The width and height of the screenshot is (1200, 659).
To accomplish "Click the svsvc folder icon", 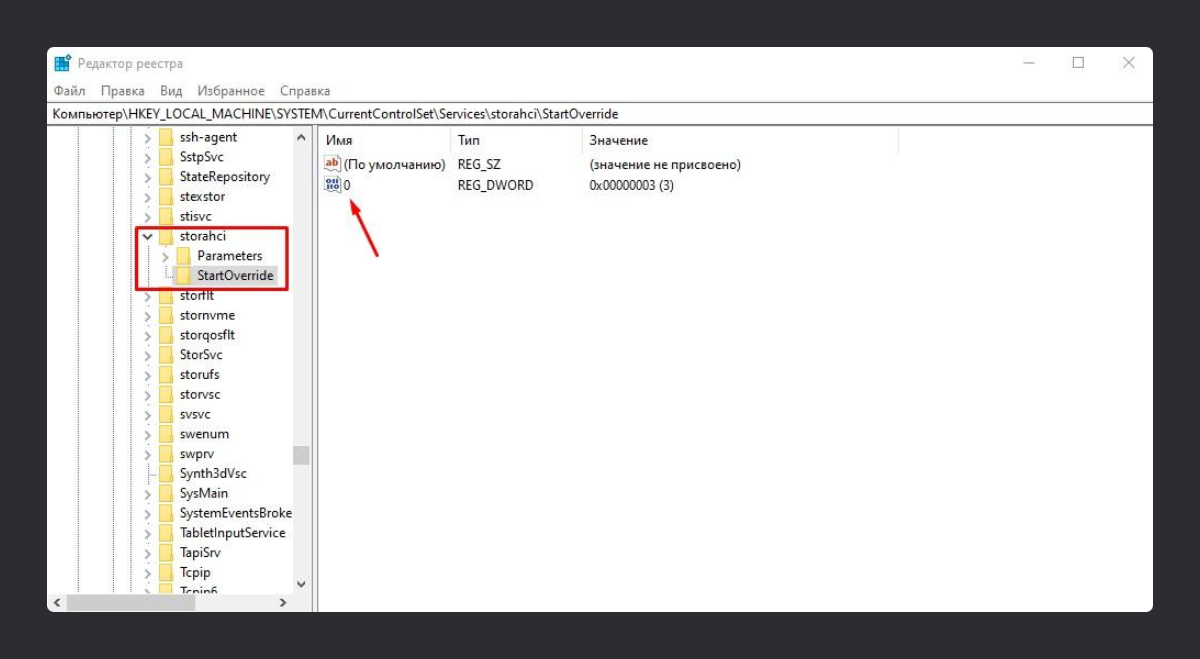I will coord(166,414).
